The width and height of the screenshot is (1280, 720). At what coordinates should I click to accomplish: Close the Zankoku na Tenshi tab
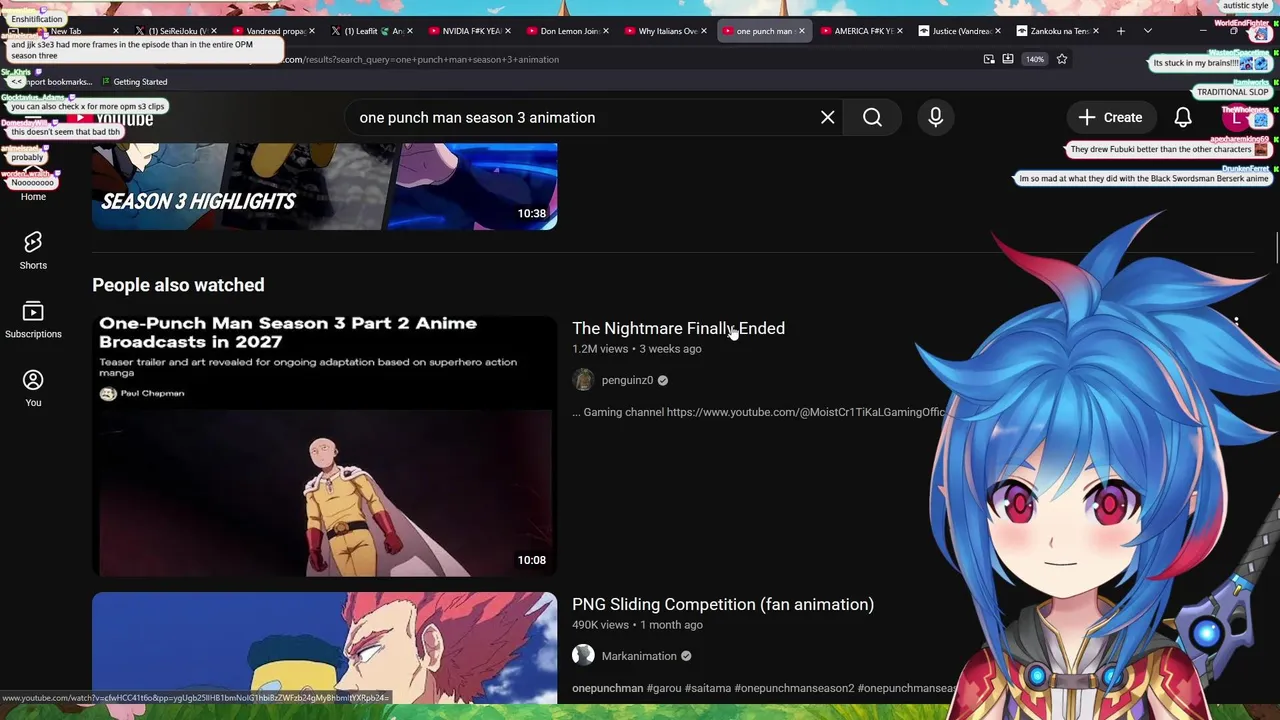(x=1095, y=31)
